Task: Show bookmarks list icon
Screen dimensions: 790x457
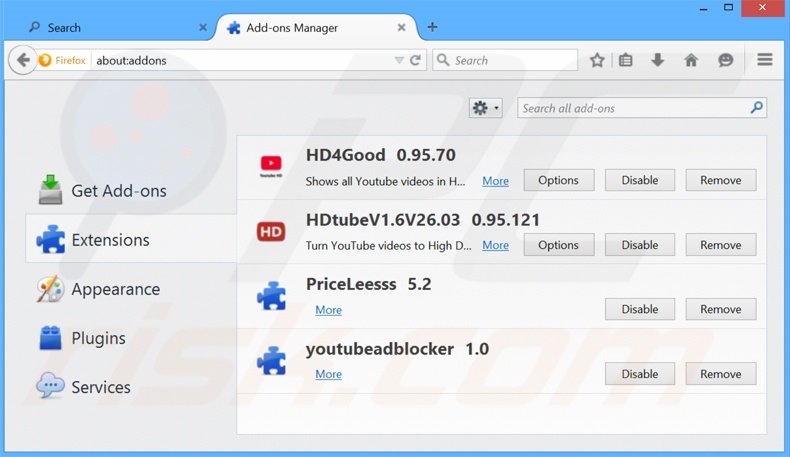Action: click(626, 60)
